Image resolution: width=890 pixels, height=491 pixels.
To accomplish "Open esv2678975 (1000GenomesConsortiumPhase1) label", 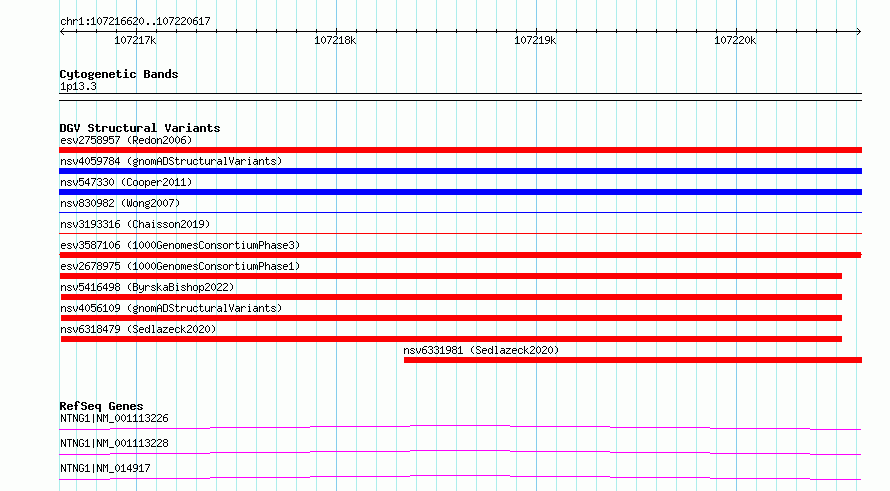I will pos(180,266).
